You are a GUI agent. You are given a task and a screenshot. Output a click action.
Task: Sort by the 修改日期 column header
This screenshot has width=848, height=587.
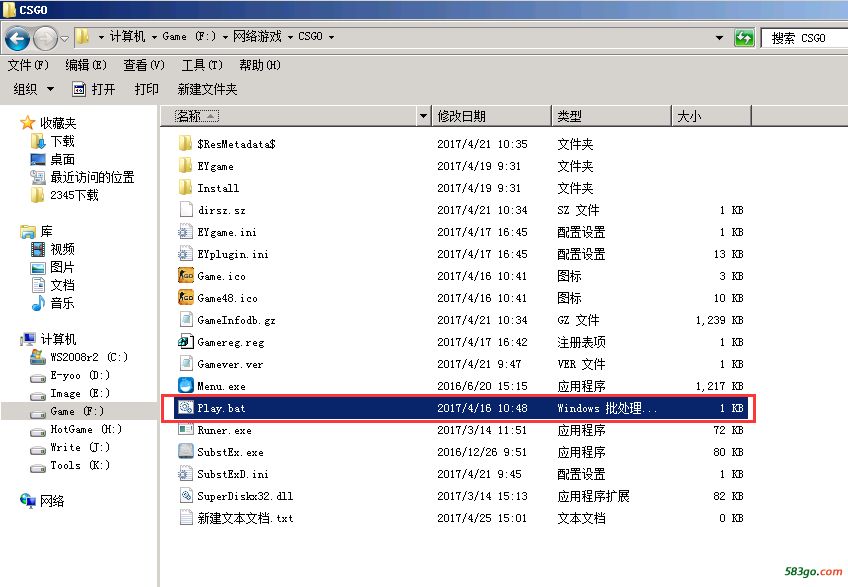pyautogui.click(x=492, y=116)
